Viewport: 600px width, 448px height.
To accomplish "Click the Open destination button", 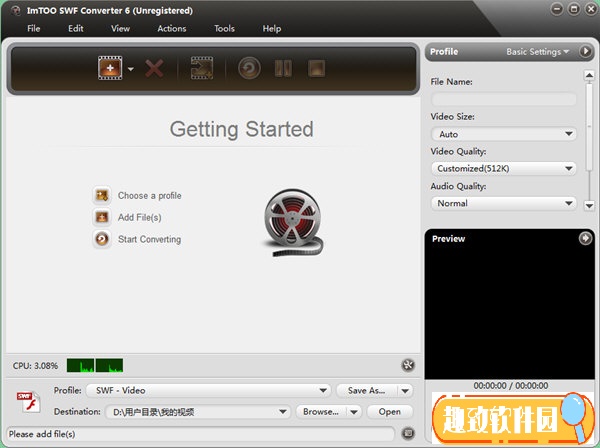I will (389, 411).
